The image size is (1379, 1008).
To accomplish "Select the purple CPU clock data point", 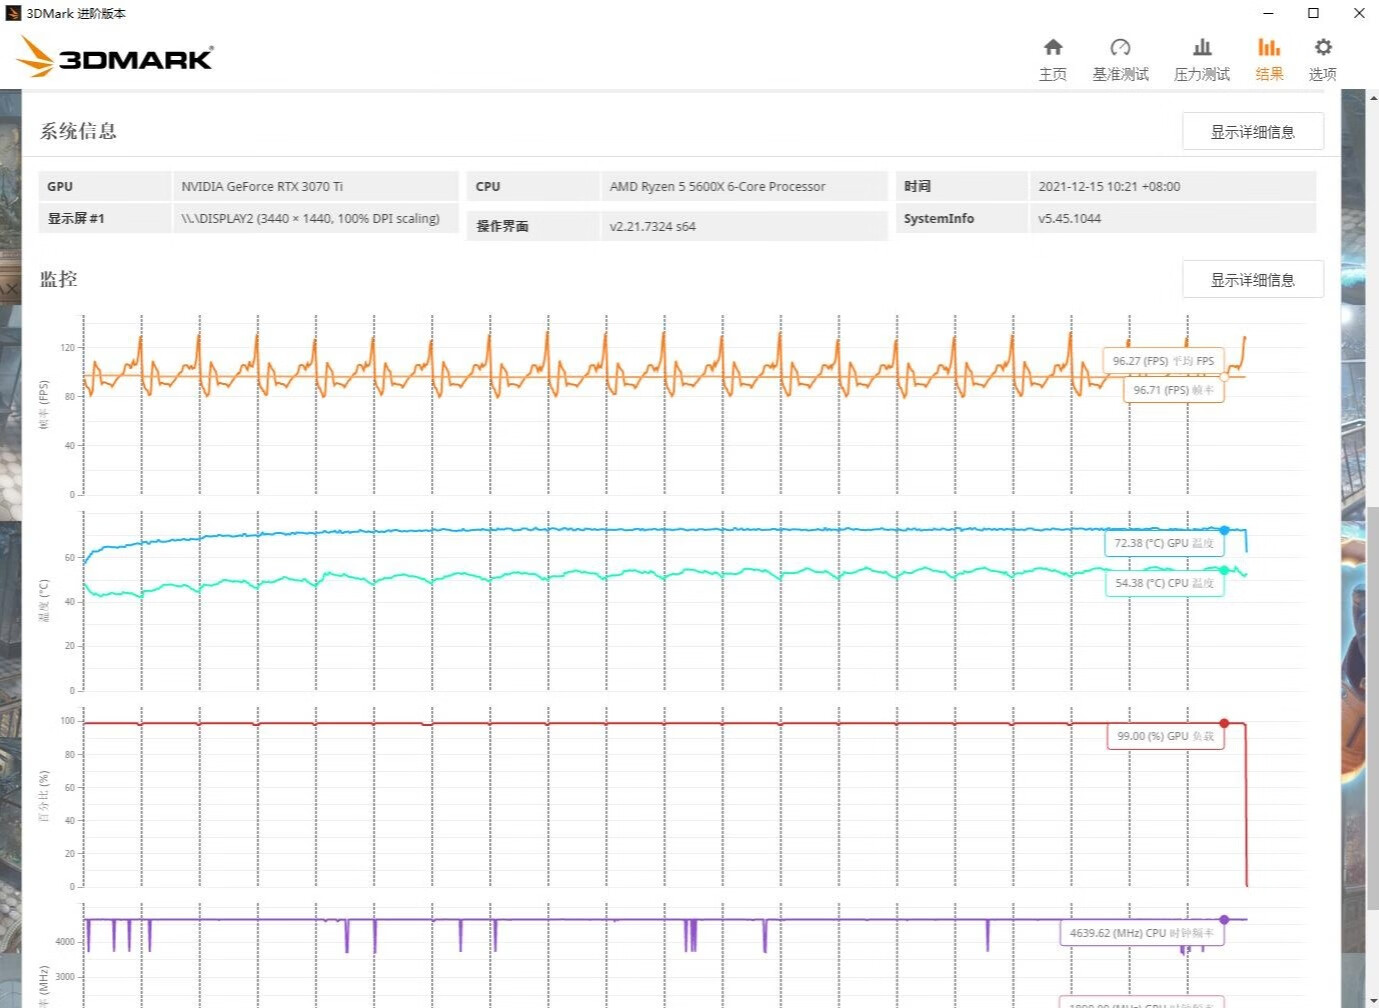I will (x=1224, y=920).
